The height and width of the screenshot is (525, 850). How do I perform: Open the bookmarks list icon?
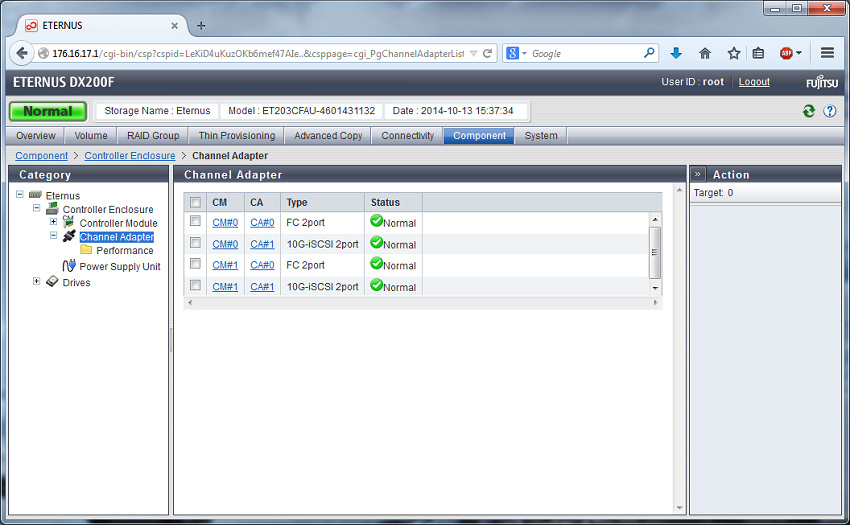tap(758, 53)
